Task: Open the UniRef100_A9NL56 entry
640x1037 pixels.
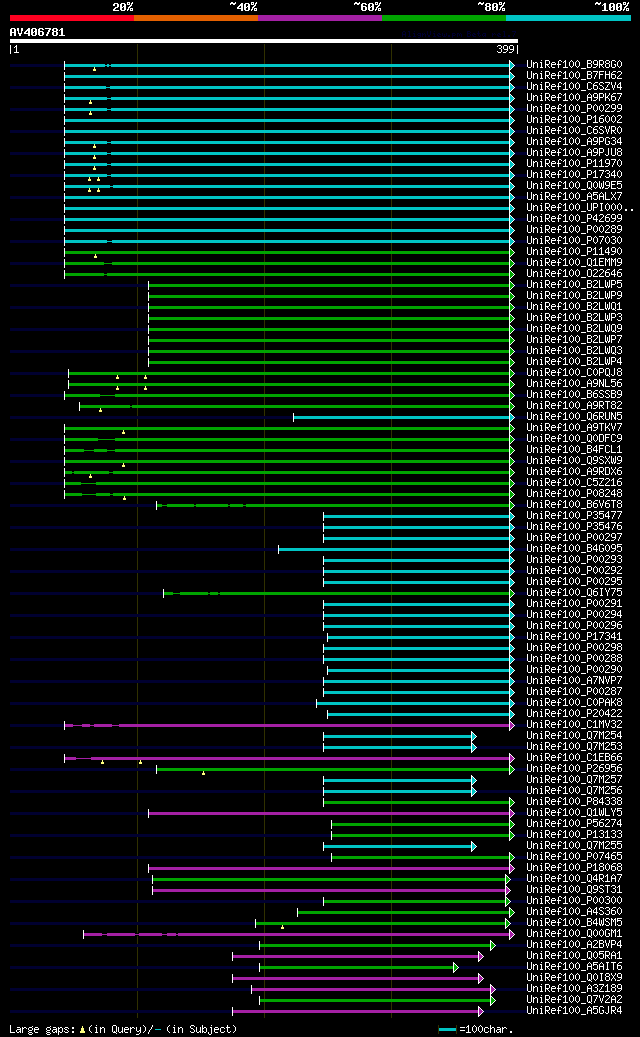Action: pos(574,384)
